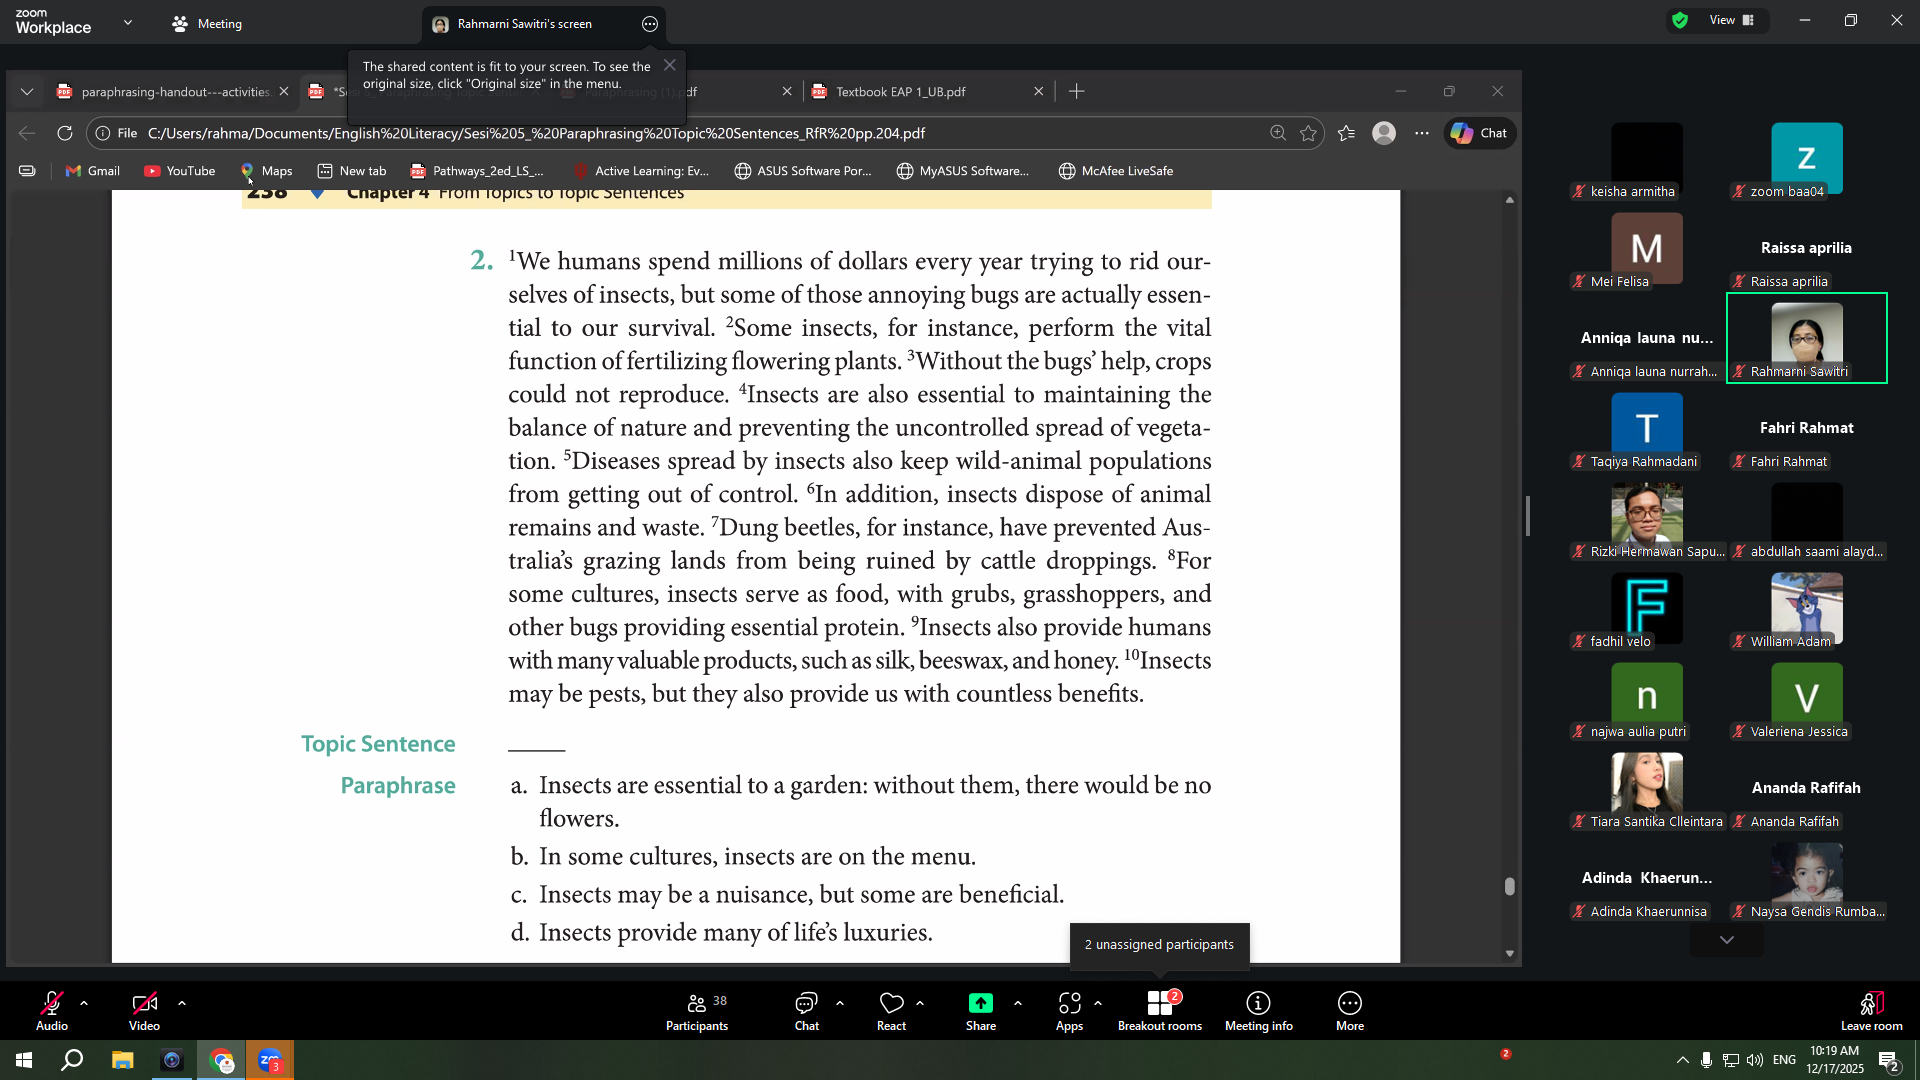Expand Zoom Workplace dropdown
Viewport: 1920px width, 1080px height.
(128, 22)
